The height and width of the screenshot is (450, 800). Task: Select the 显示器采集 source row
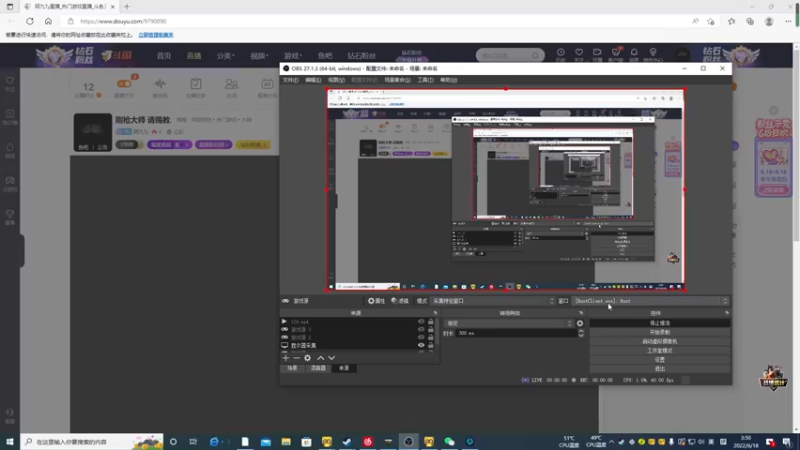pos(357,345)
